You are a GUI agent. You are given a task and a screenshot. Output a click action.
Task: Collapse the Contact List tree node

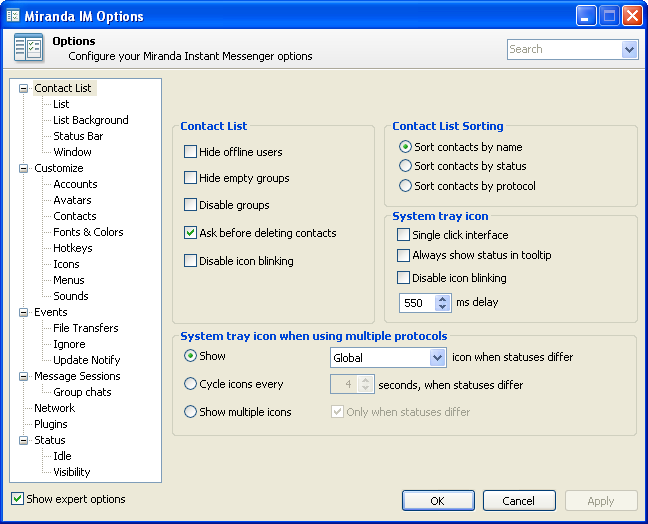pos(24,88)
